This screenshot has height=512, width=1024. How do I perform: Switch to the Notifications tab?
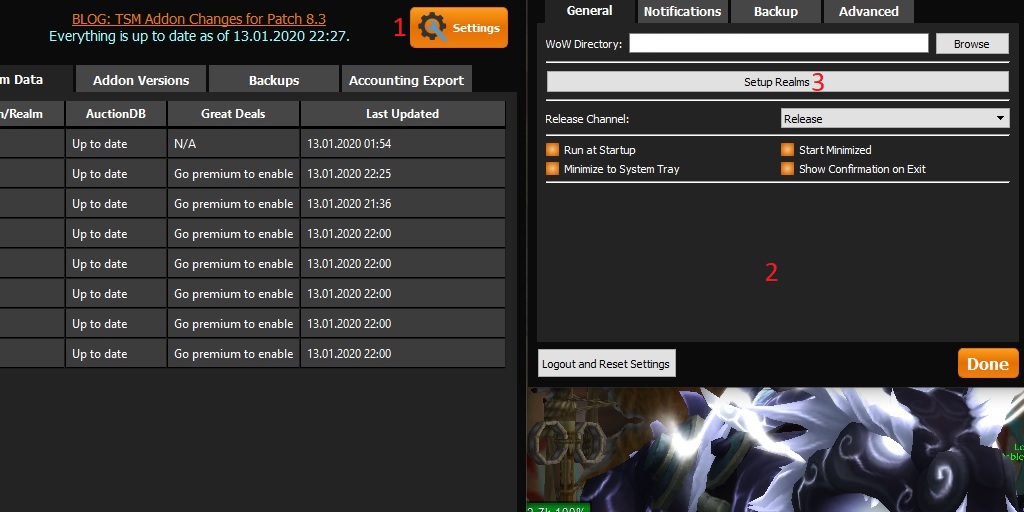pyautogui.click(x=682, y=12)
